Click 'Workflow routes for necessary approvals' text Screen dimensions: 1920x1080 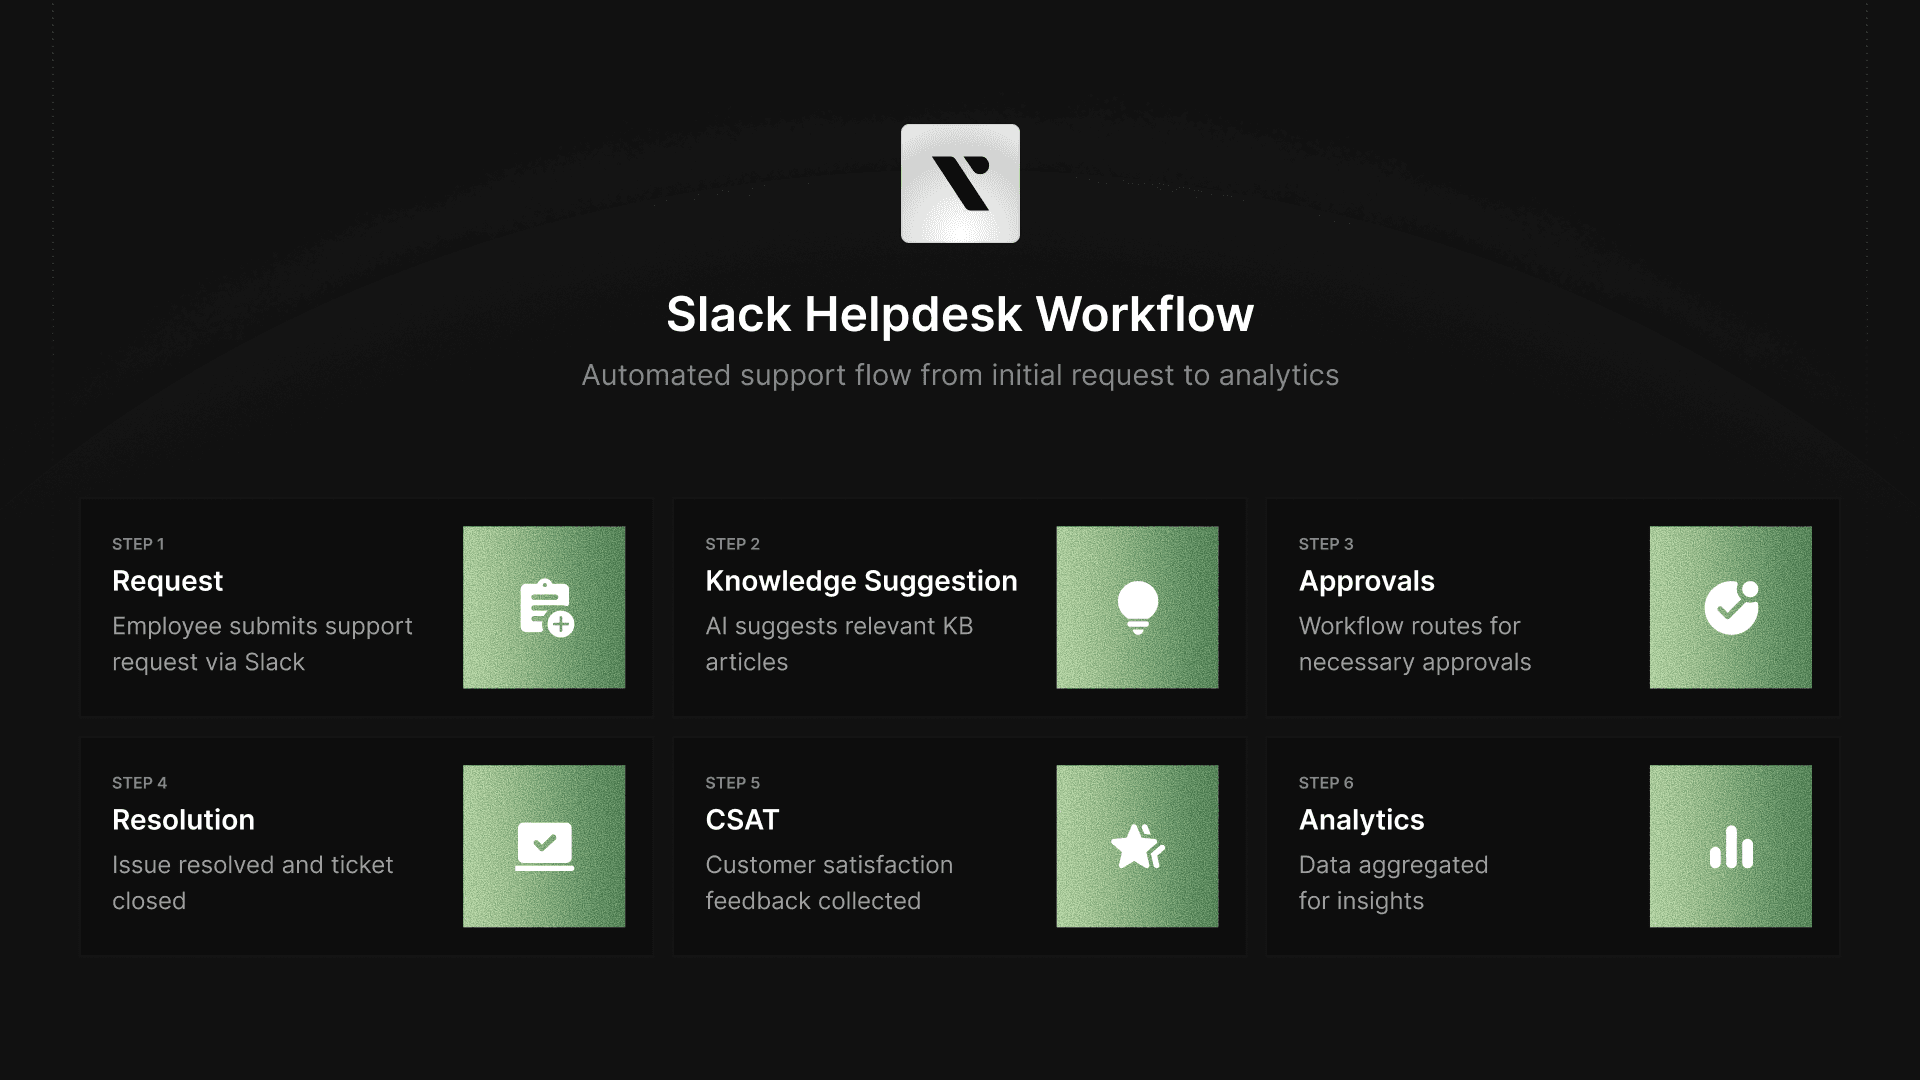(x=1415, y=644)
